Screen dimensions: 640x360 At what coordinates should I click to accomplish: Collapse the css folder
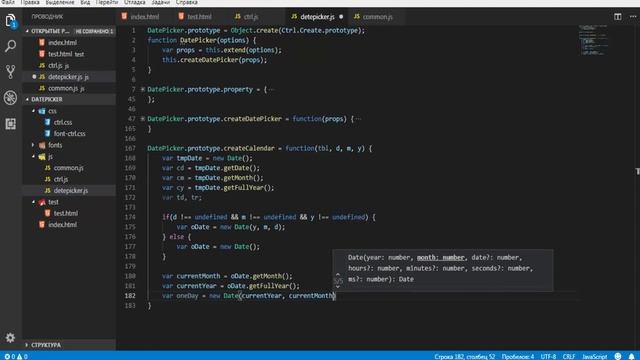pos(33,111)
